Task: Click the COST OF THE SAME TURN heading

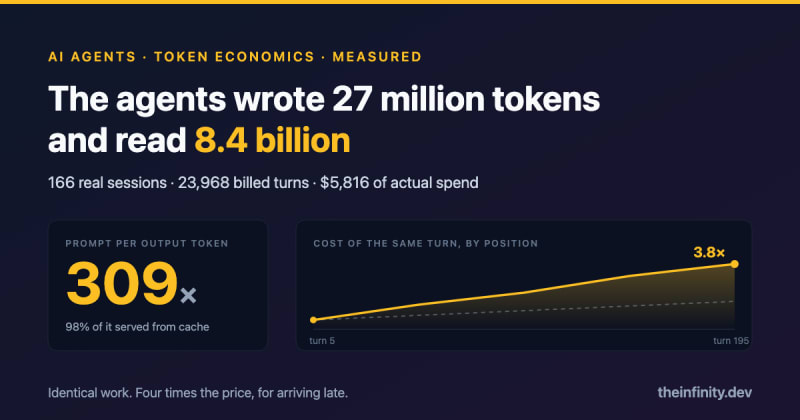Action: click(426, 243)
